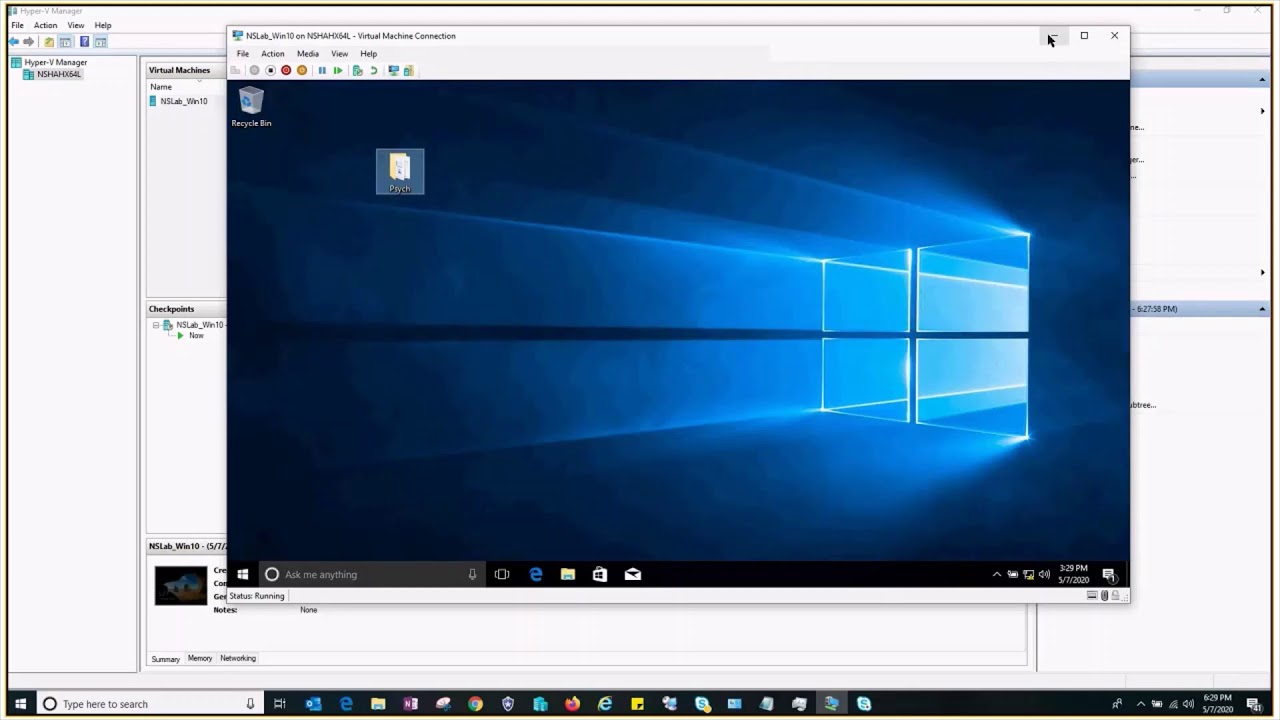Launch Edge from the guest taskbar
This screenshot has height=720, width=1280.
click(x=536, y=574)
